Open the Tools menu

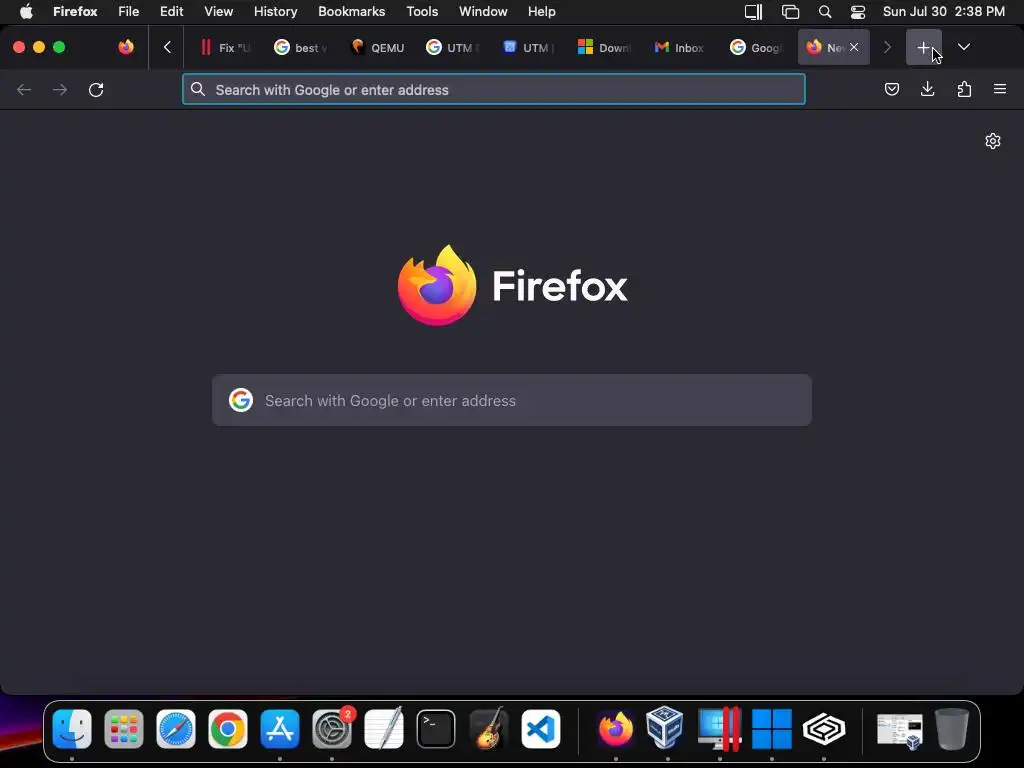tap(422, 12)
